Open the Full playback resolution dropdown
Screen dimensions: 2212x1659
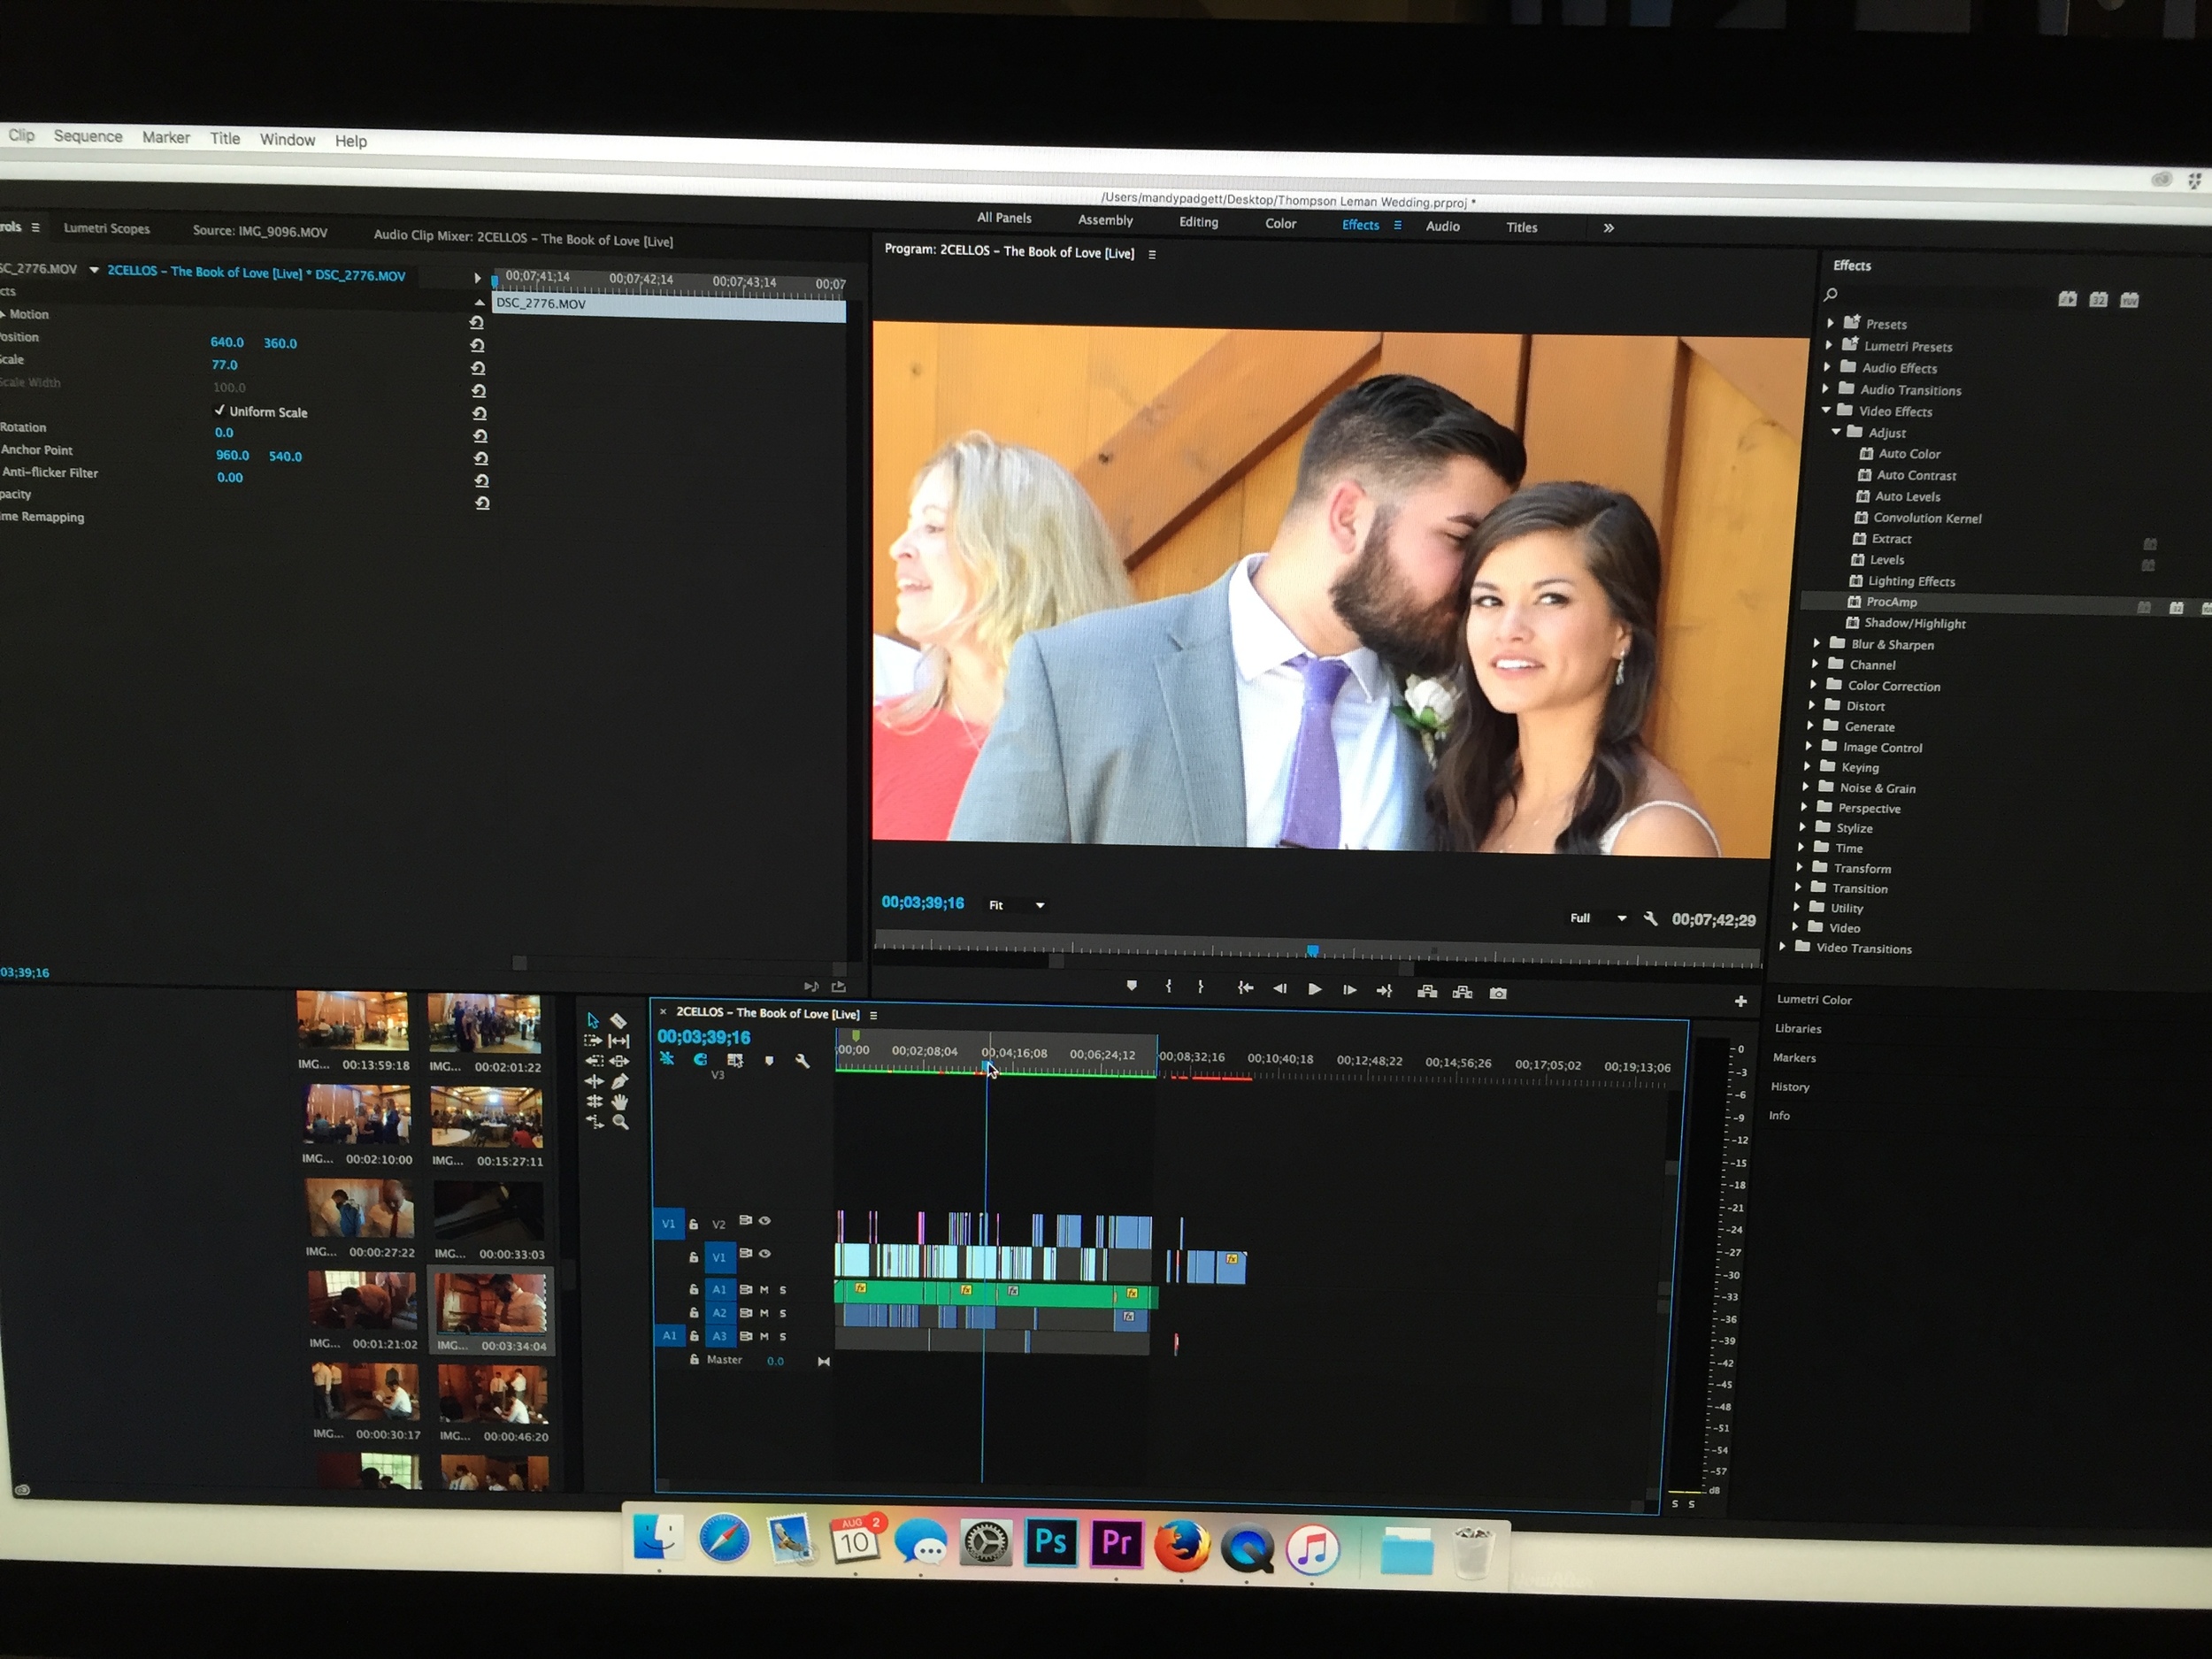tap(1598, 918)
